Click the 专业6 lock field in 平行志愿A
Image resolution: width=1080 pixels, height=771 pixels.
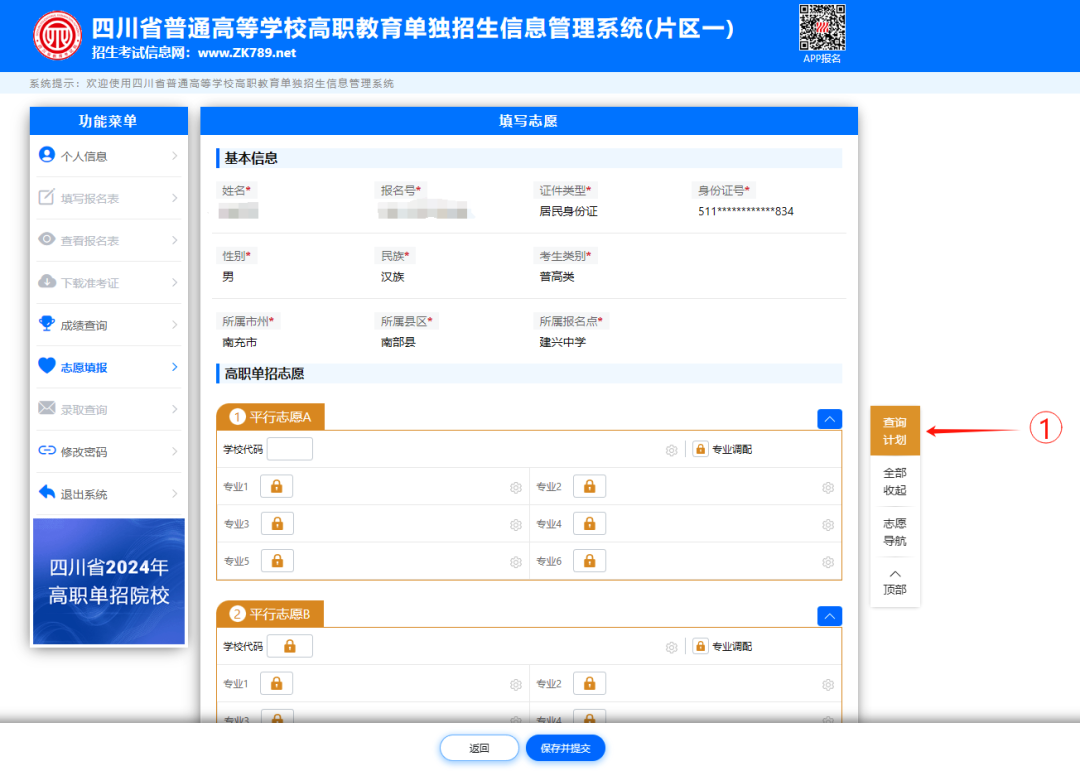[589, 561]
